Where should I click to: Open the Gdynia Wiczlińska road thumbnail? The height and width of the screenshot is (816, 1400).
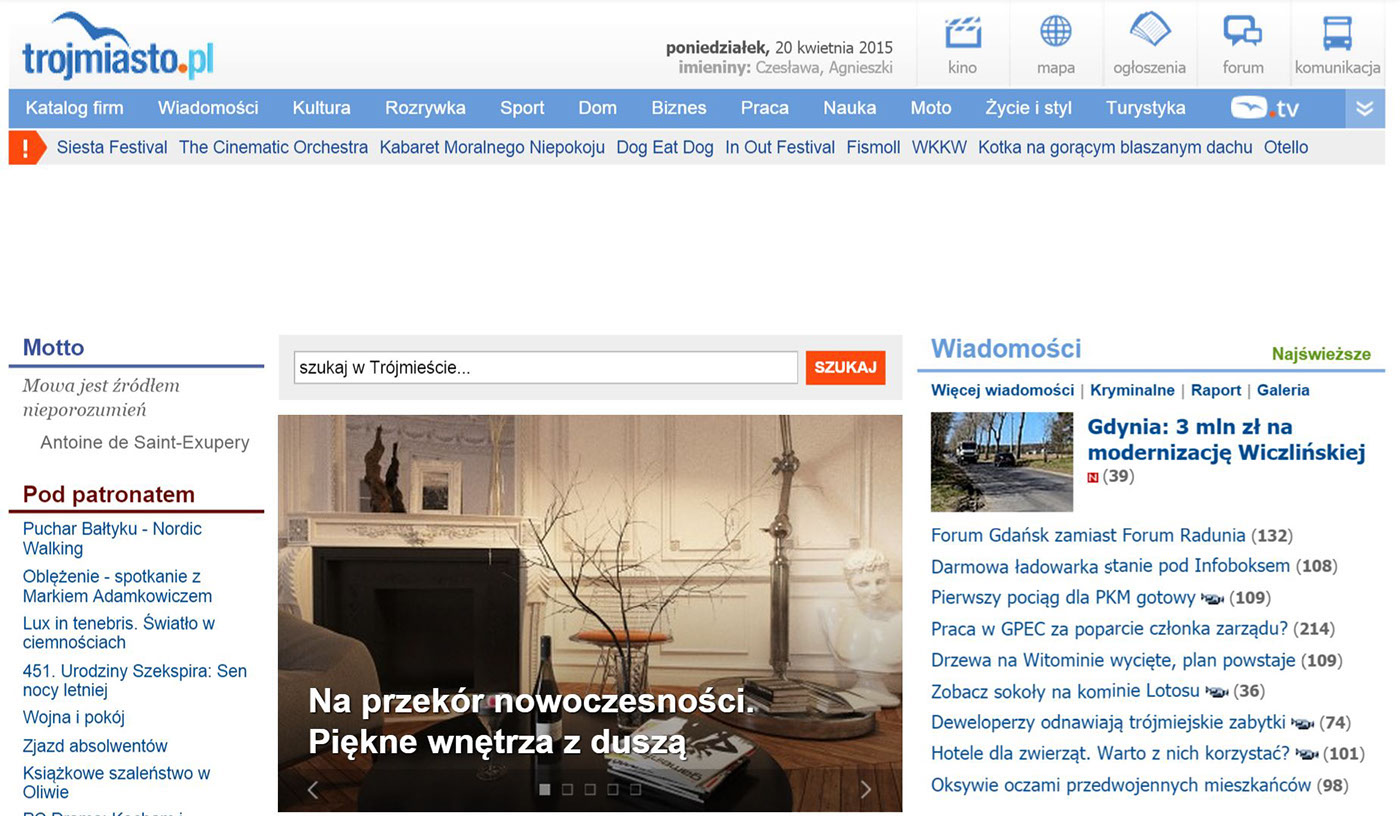click(x=1002, y=461)
